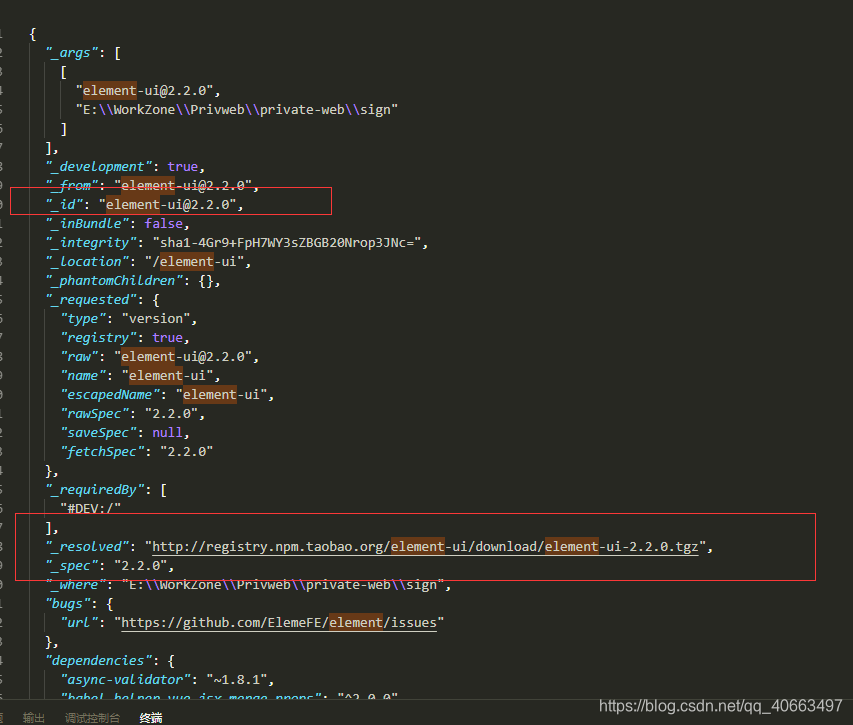
Task: Click the "~1.8.1" version value
Action: [x=237, y=680]
